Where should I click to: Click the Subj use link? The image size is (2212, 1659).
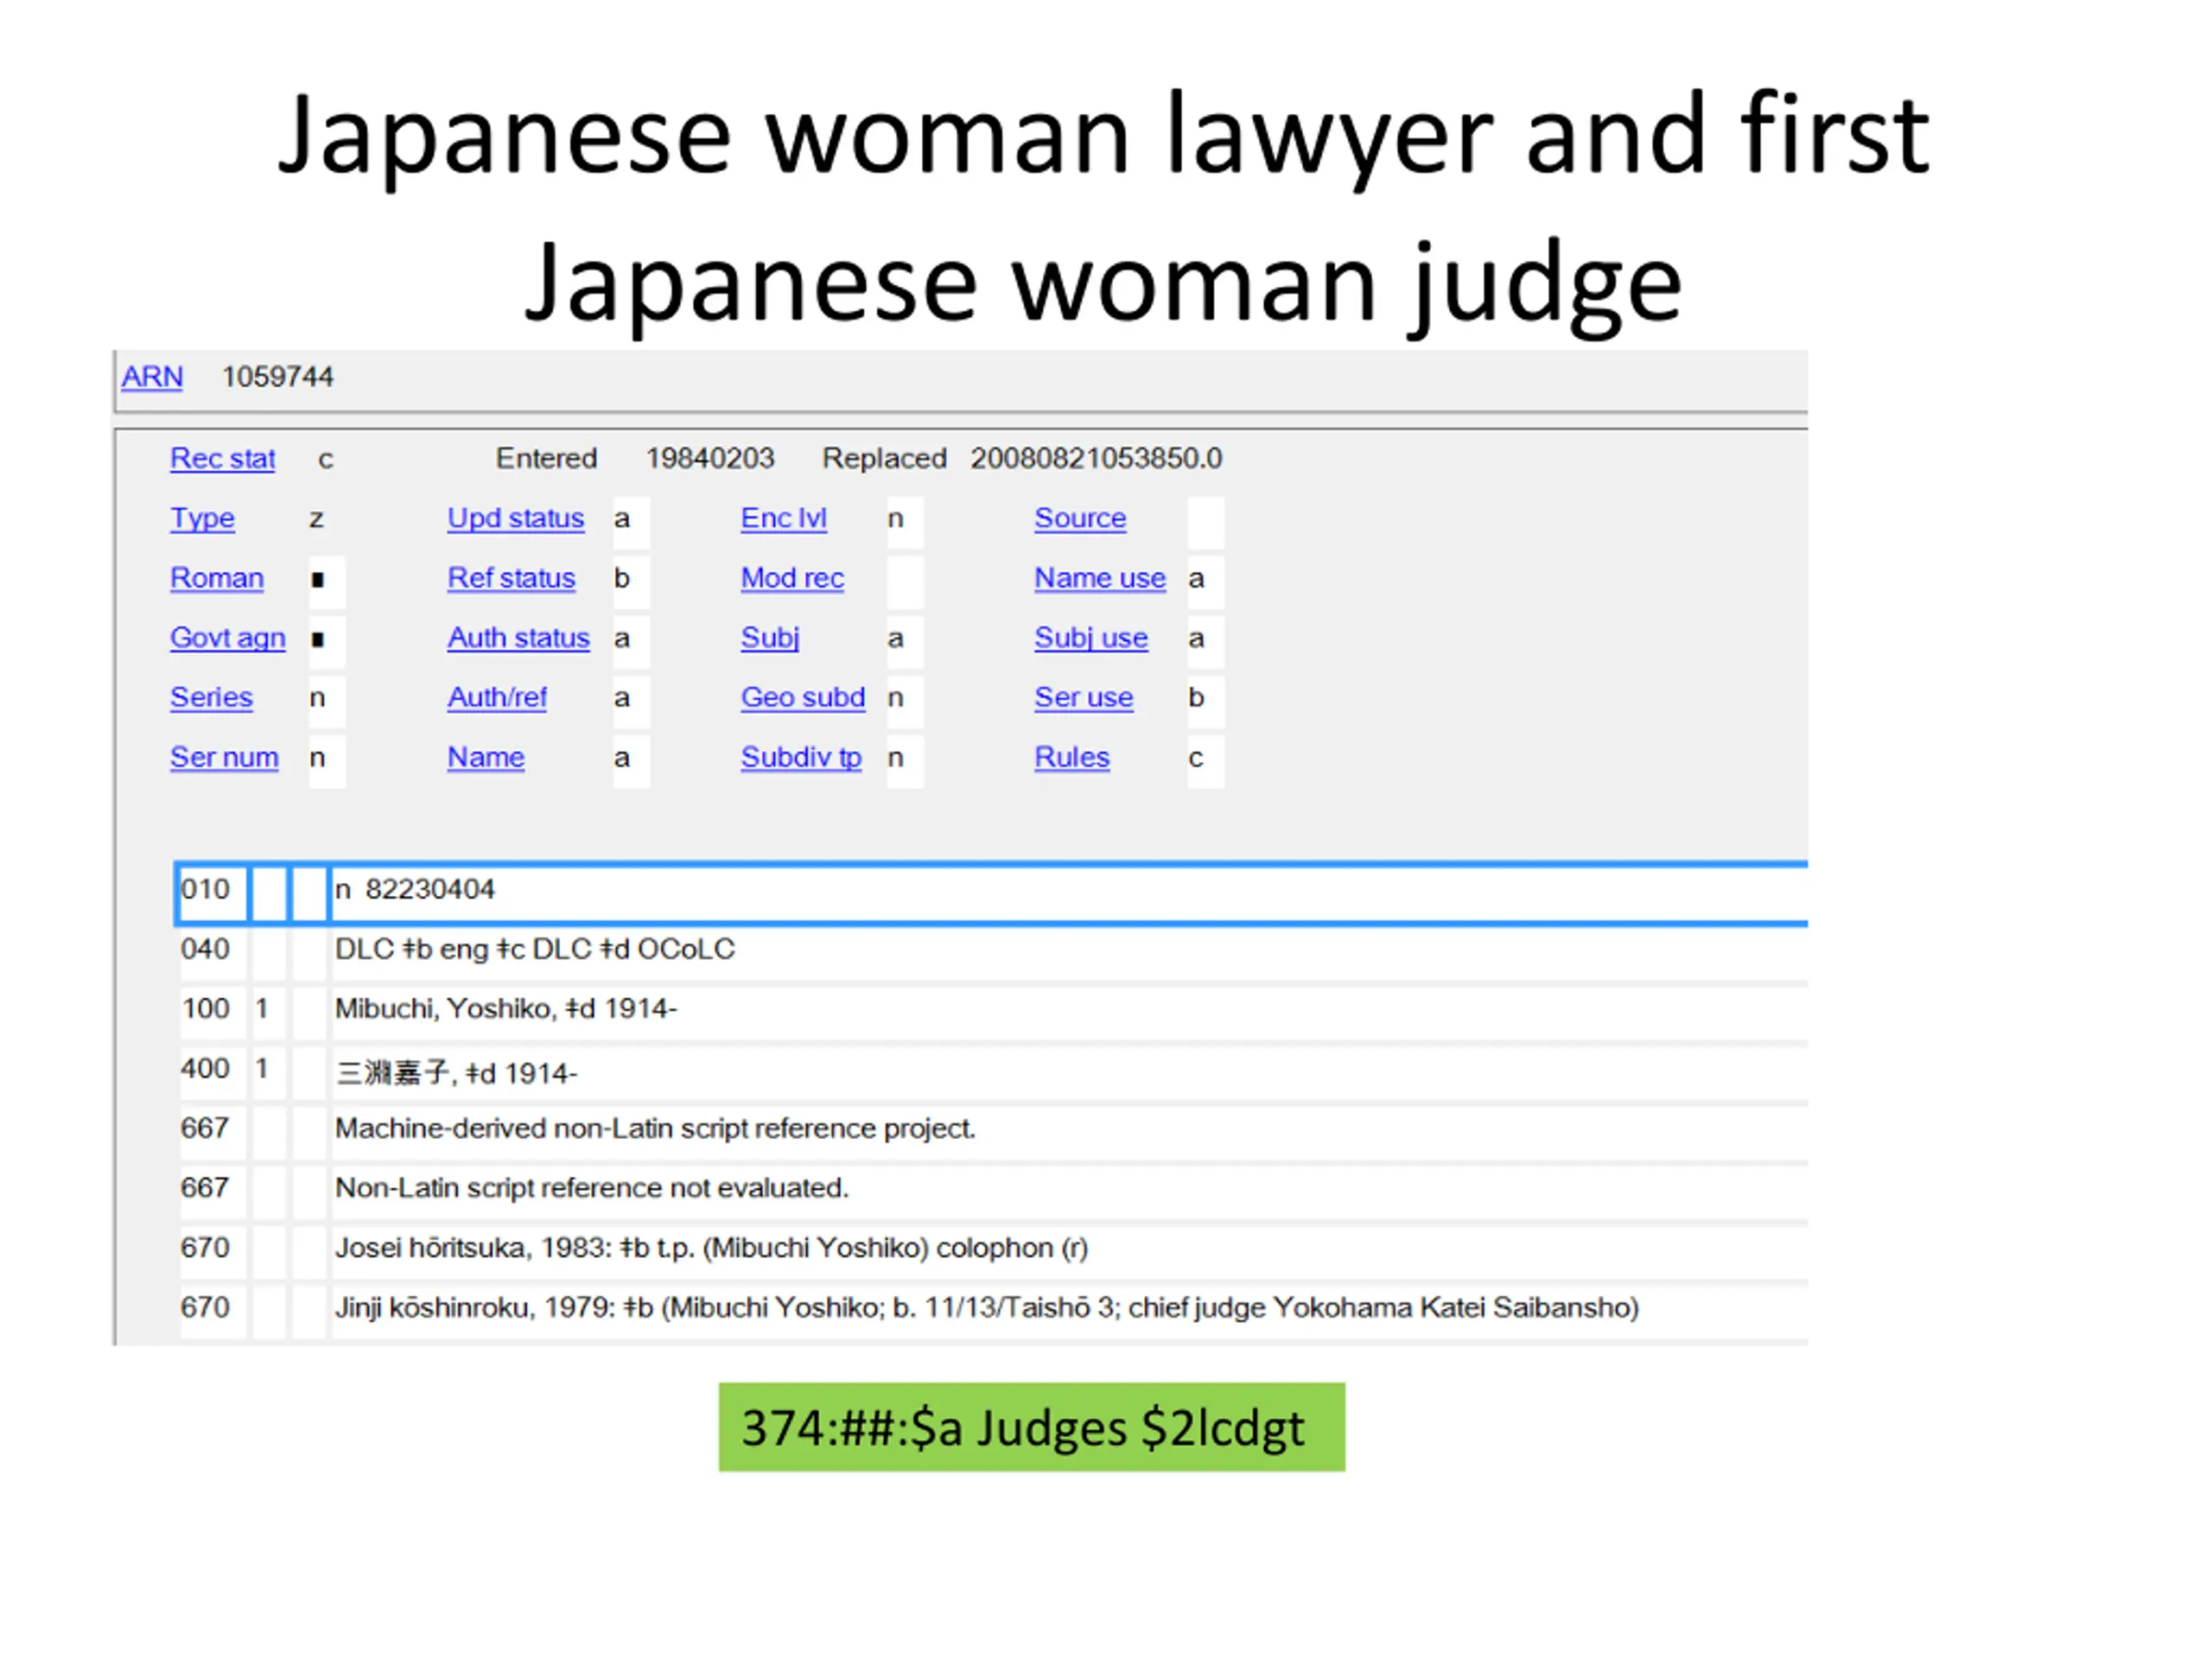(1091, 638)
